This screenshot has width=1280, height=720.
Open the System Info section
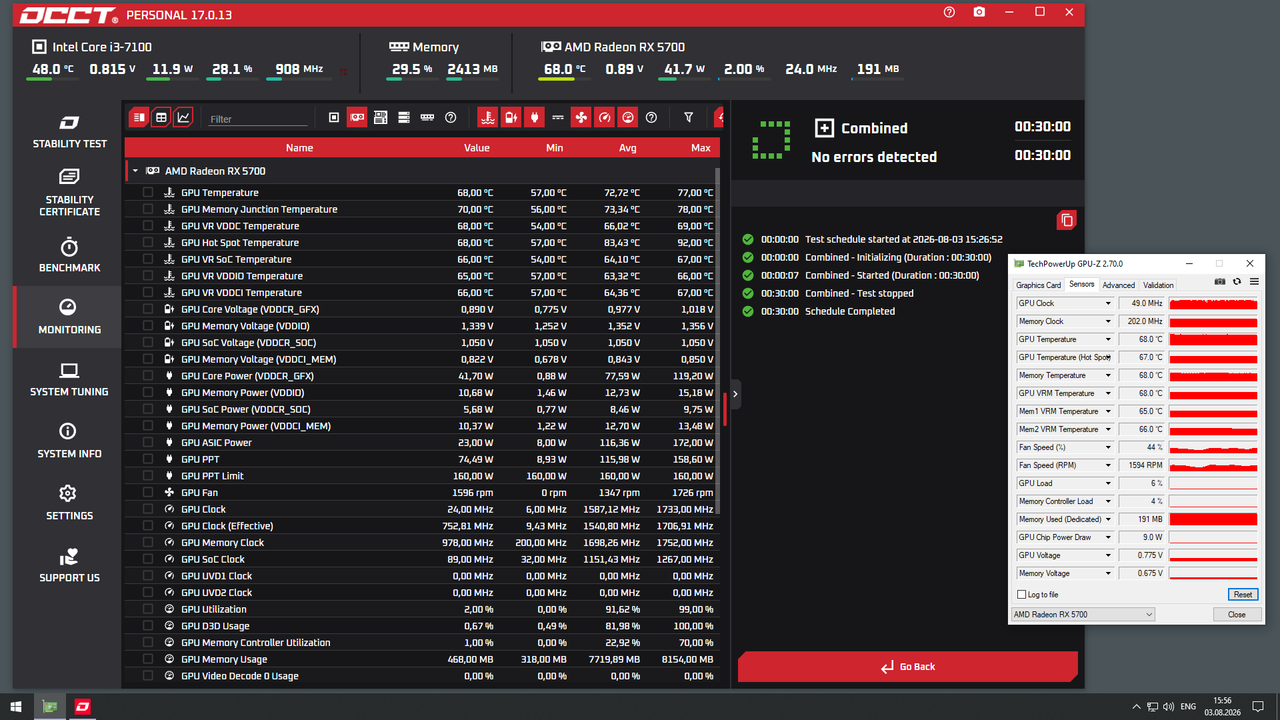point(69,441)
